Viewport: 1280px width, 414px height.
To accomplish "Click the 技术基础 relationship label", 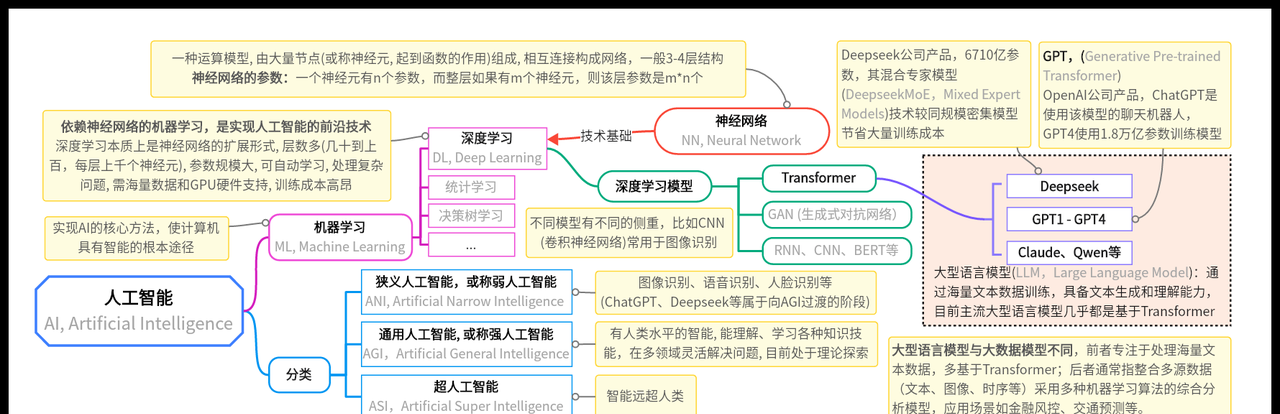I will tap(606, 136).
